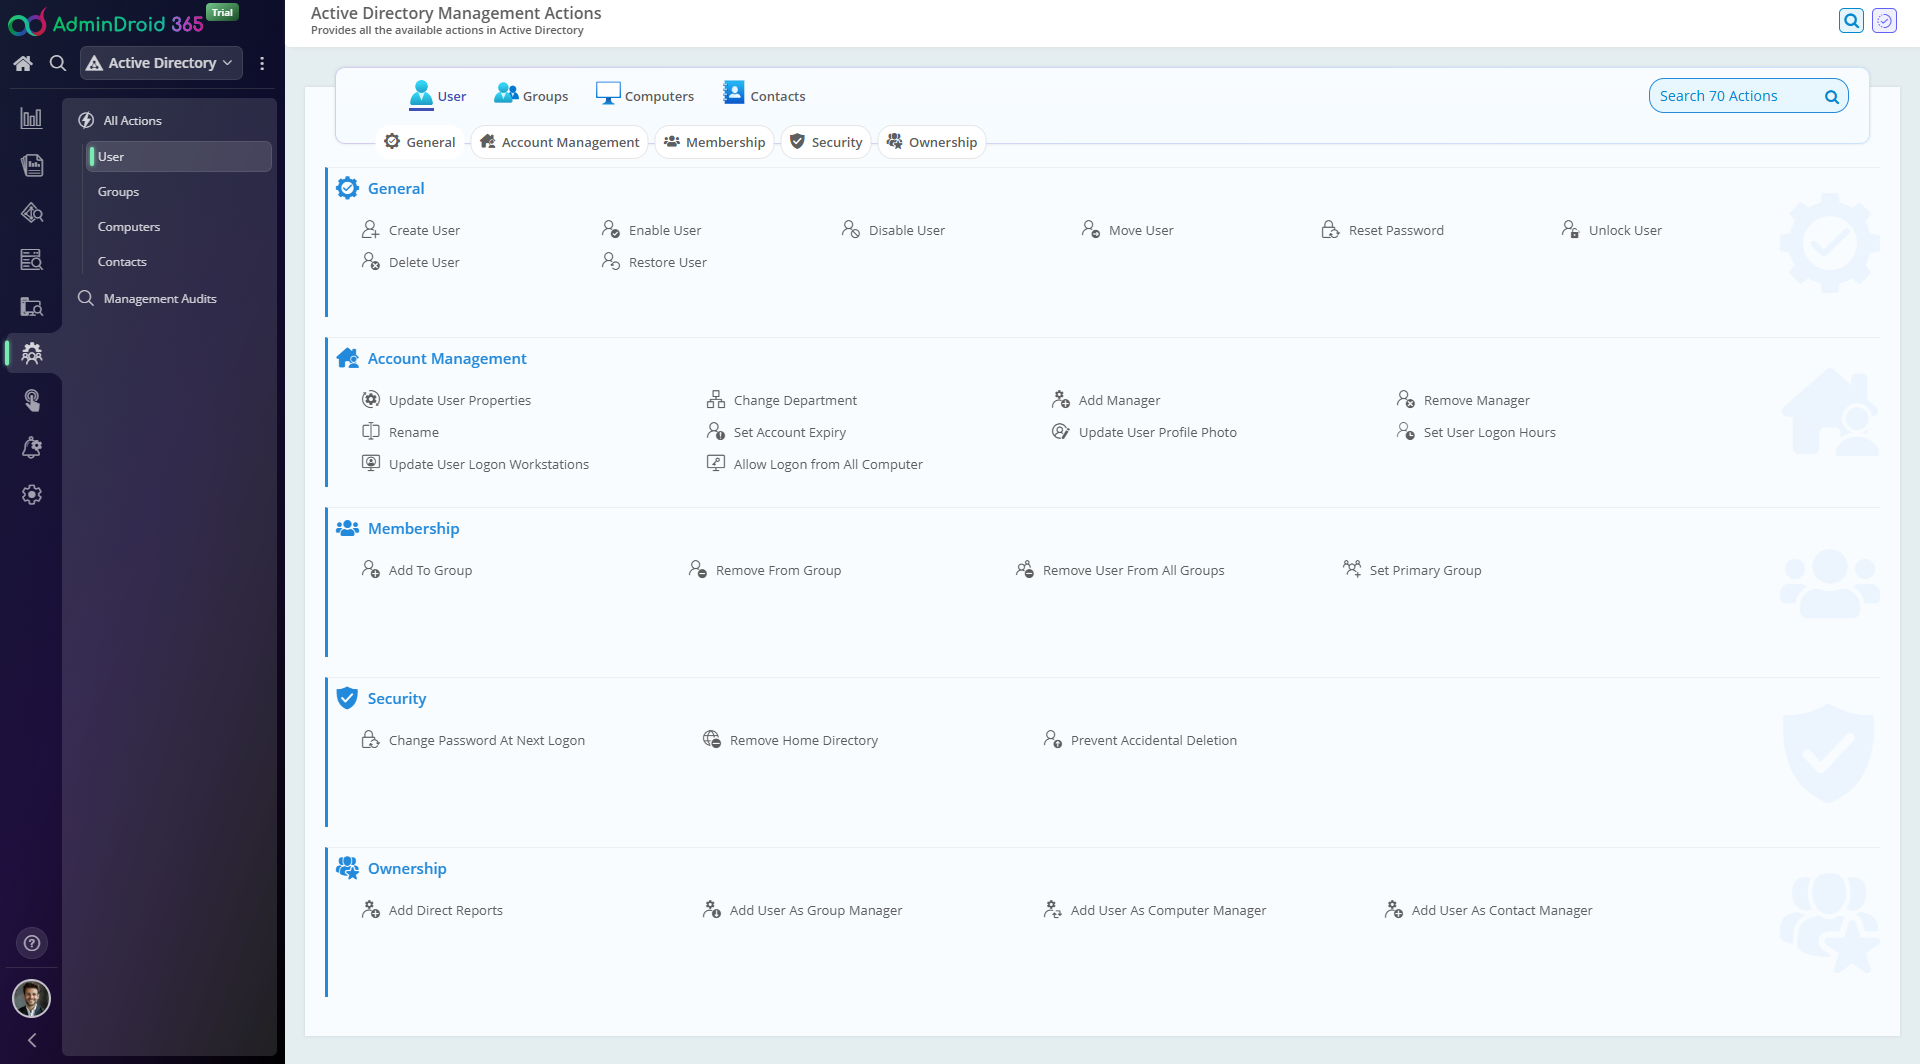The height and width of the screenshot is (1064, 1920).
Task: Click the Home icon above the sidebar
Action: point(23,63)
